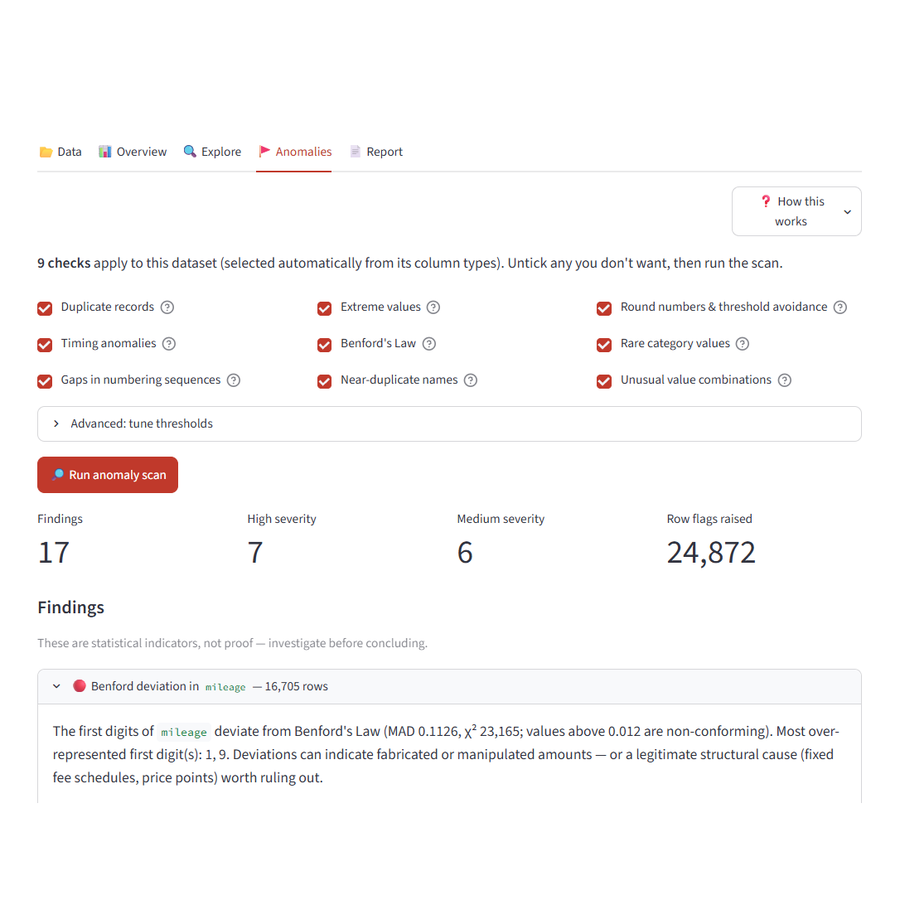Open the Overview tab
The height and width of the screenshot is (900, 900).
click(133, 152)
